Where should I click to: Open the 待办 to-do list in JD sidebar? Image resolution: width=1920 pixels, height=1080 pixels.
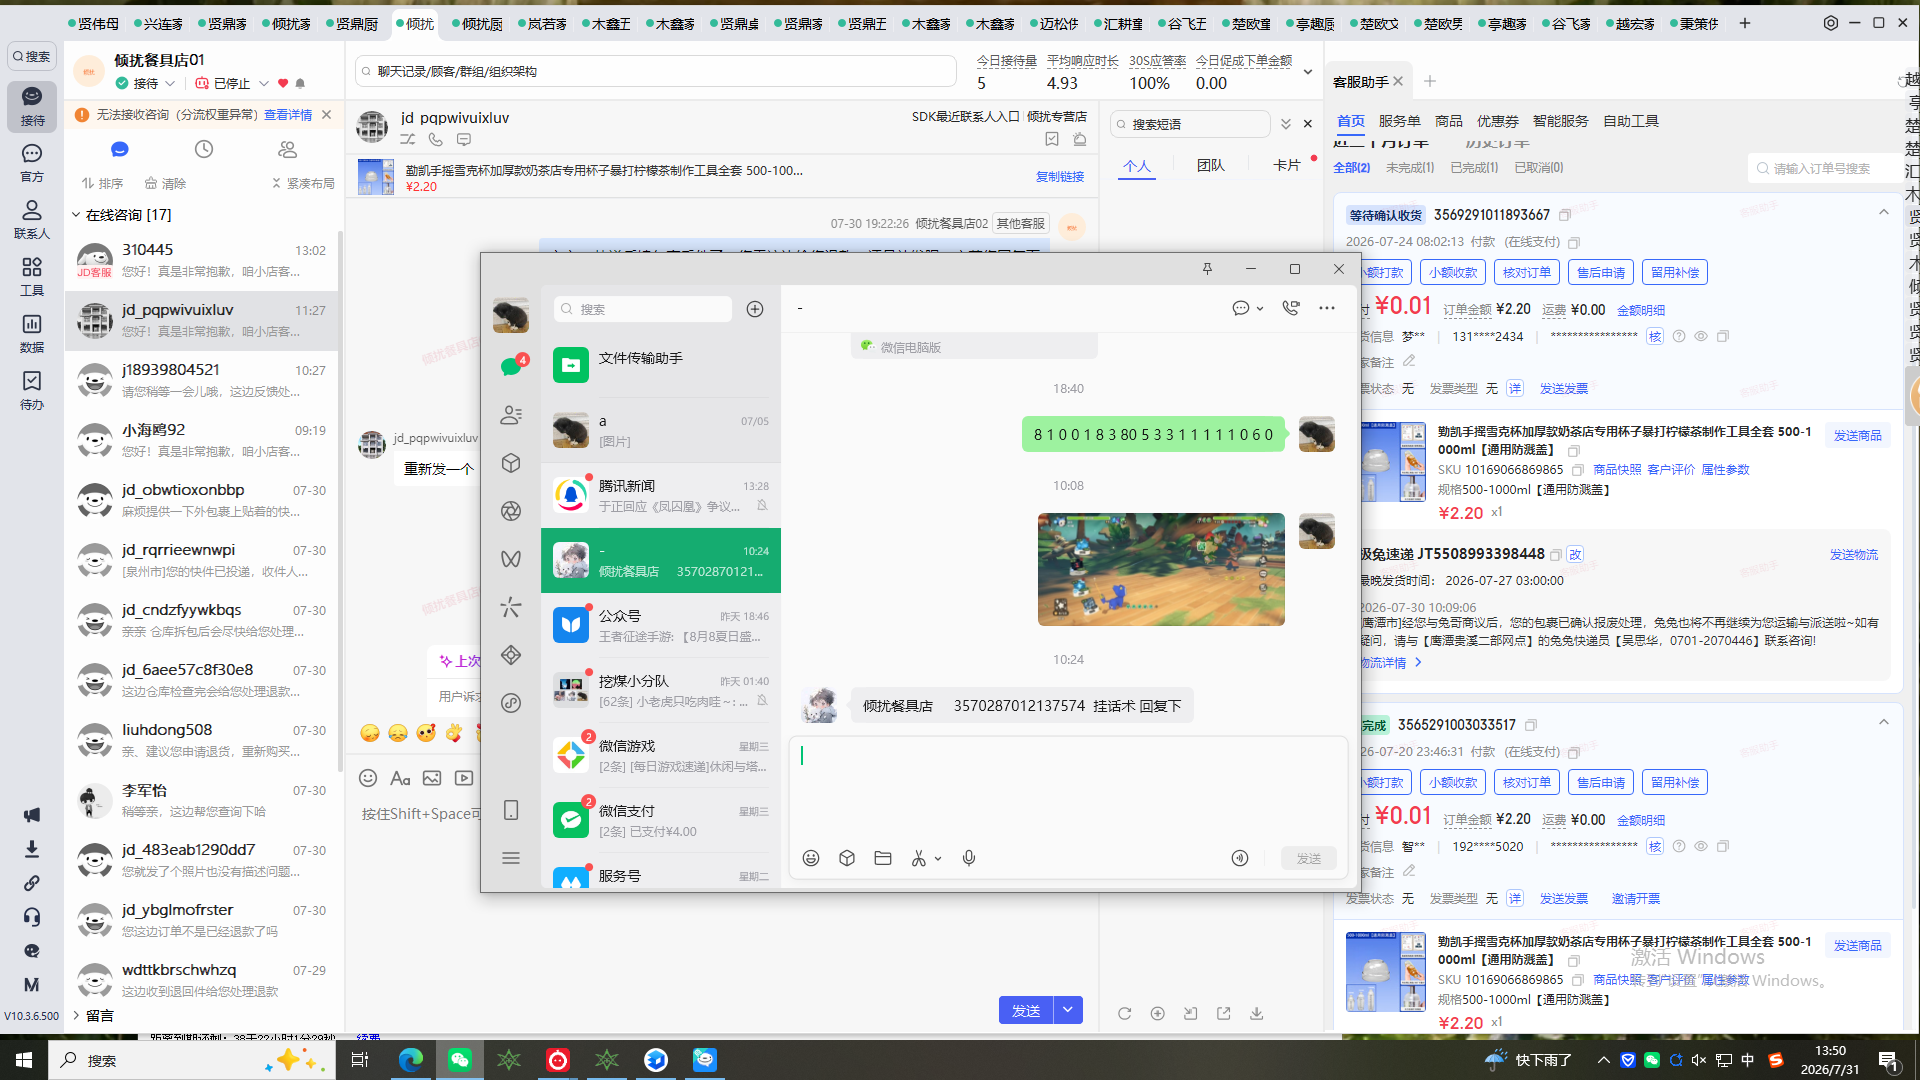point(32,390)
